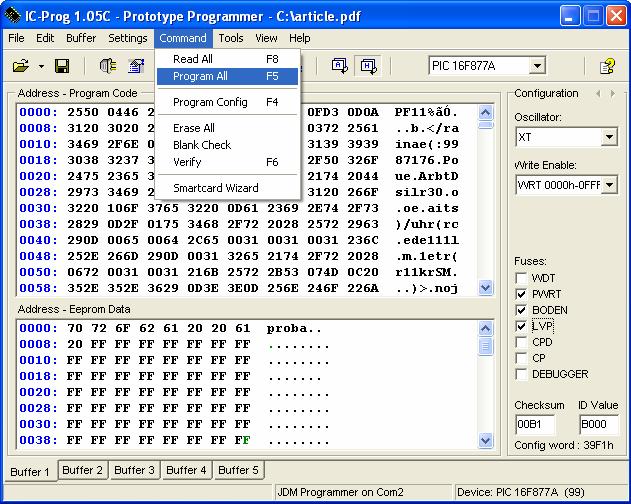This screenshot has width=631, height=504.
Task: Uncheck the LVP fuse checkbox
Action: click(521, 326)
